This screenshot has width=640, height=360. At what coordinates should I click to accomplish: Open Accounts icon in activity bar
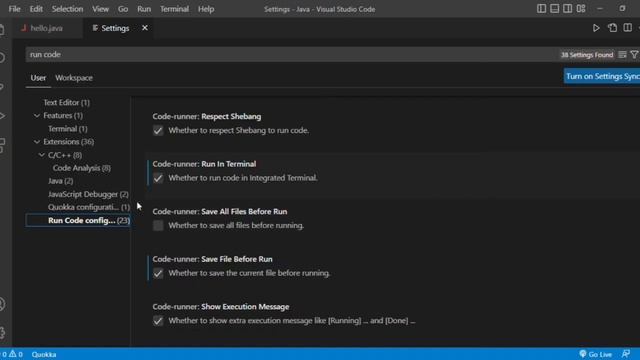click(x=2, y=304)
